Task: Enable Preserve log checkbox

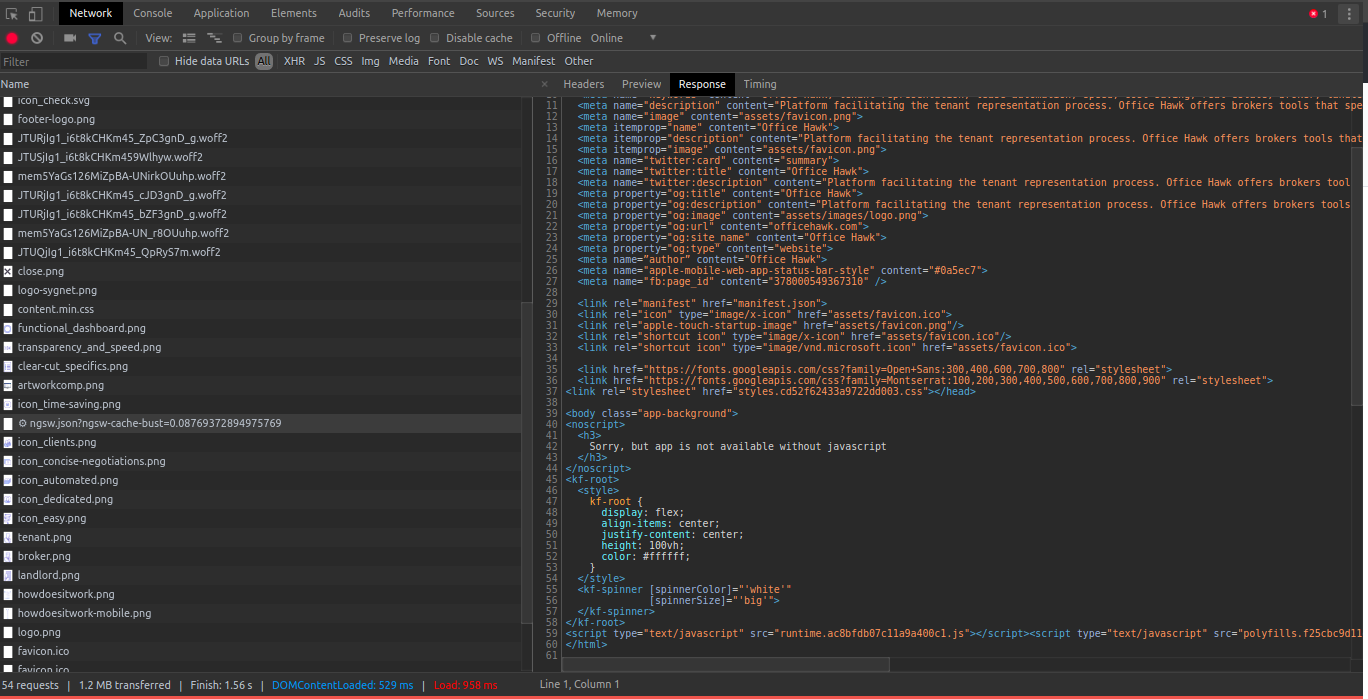Action: 348,38
